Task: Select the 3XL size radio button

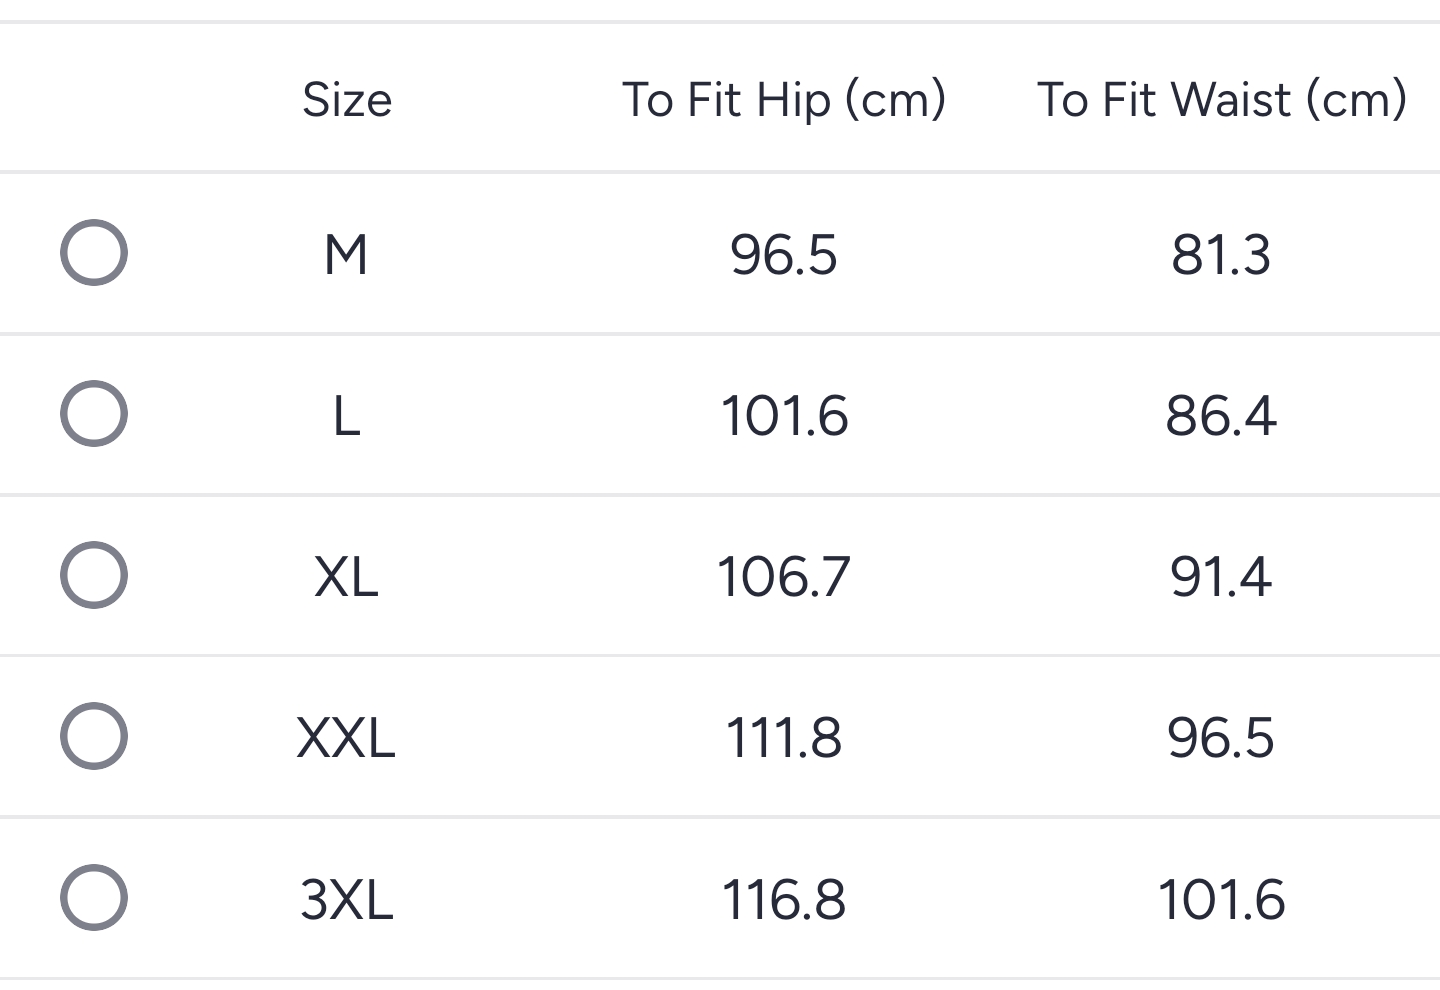Action: pyautogui.click(x=94, y=896)
